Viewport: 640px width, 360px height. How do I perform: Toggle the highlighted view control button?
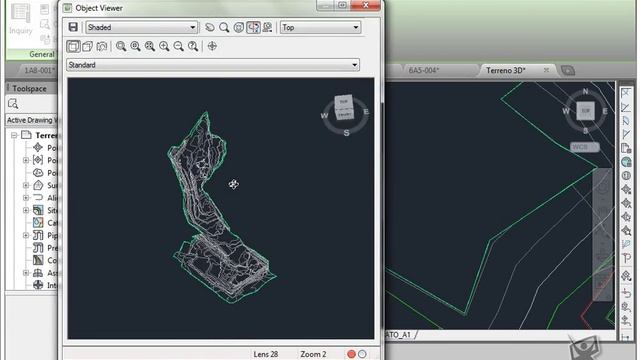point(253,27)
